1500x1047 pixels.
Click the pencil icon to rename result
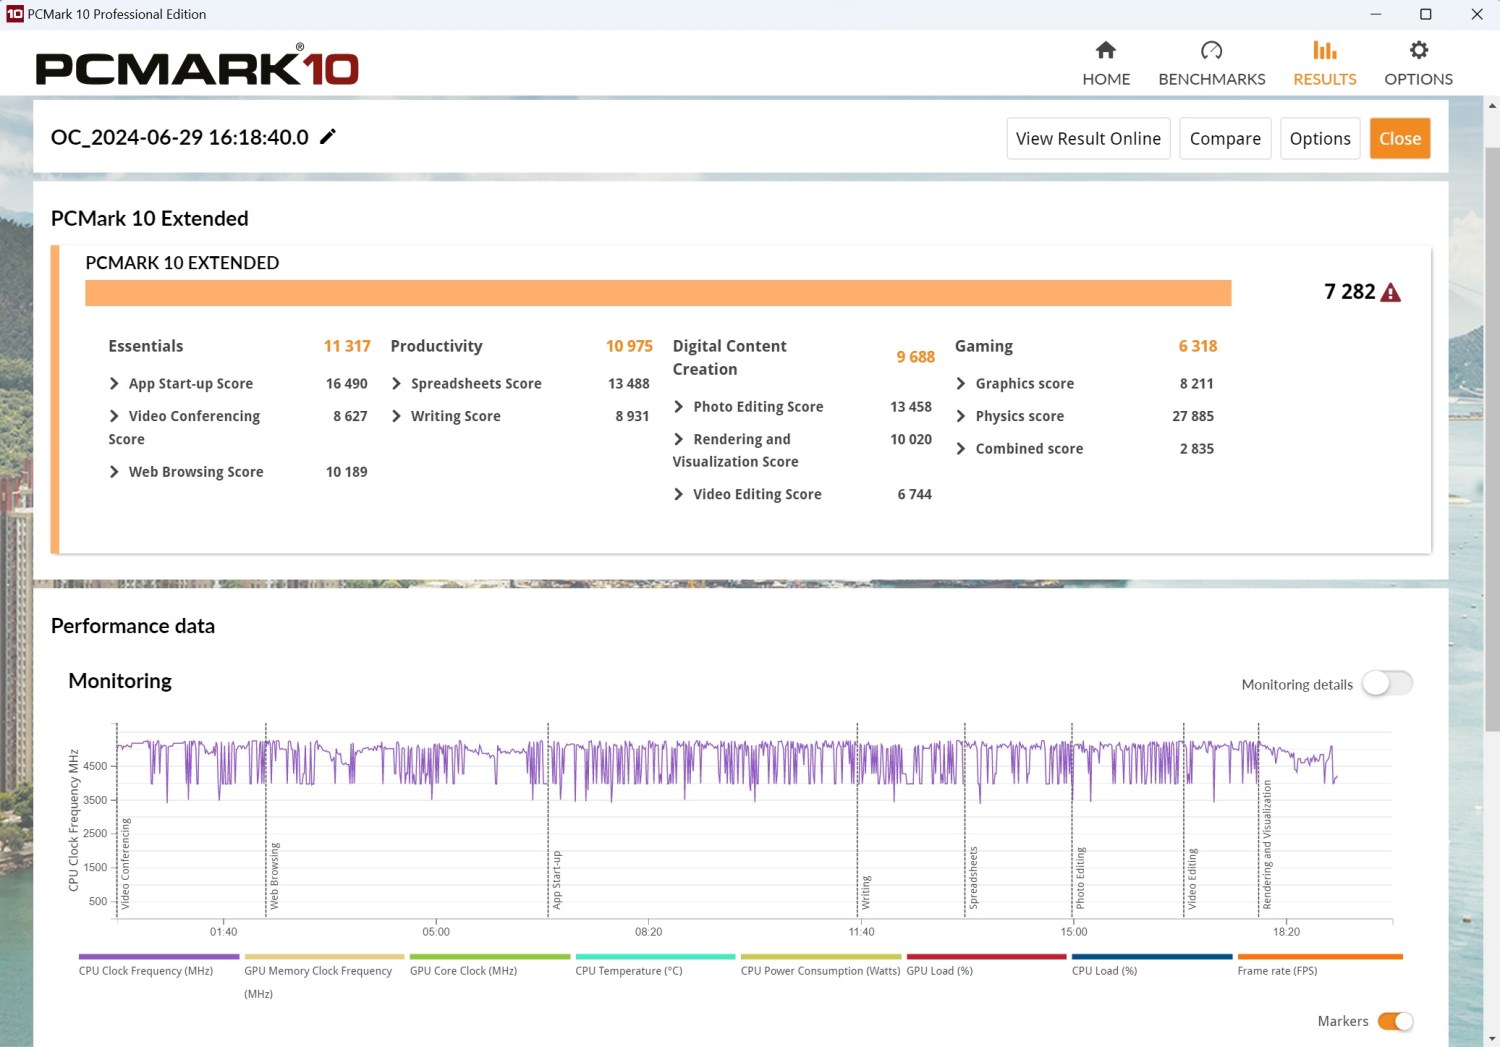[x=328, y=137]
